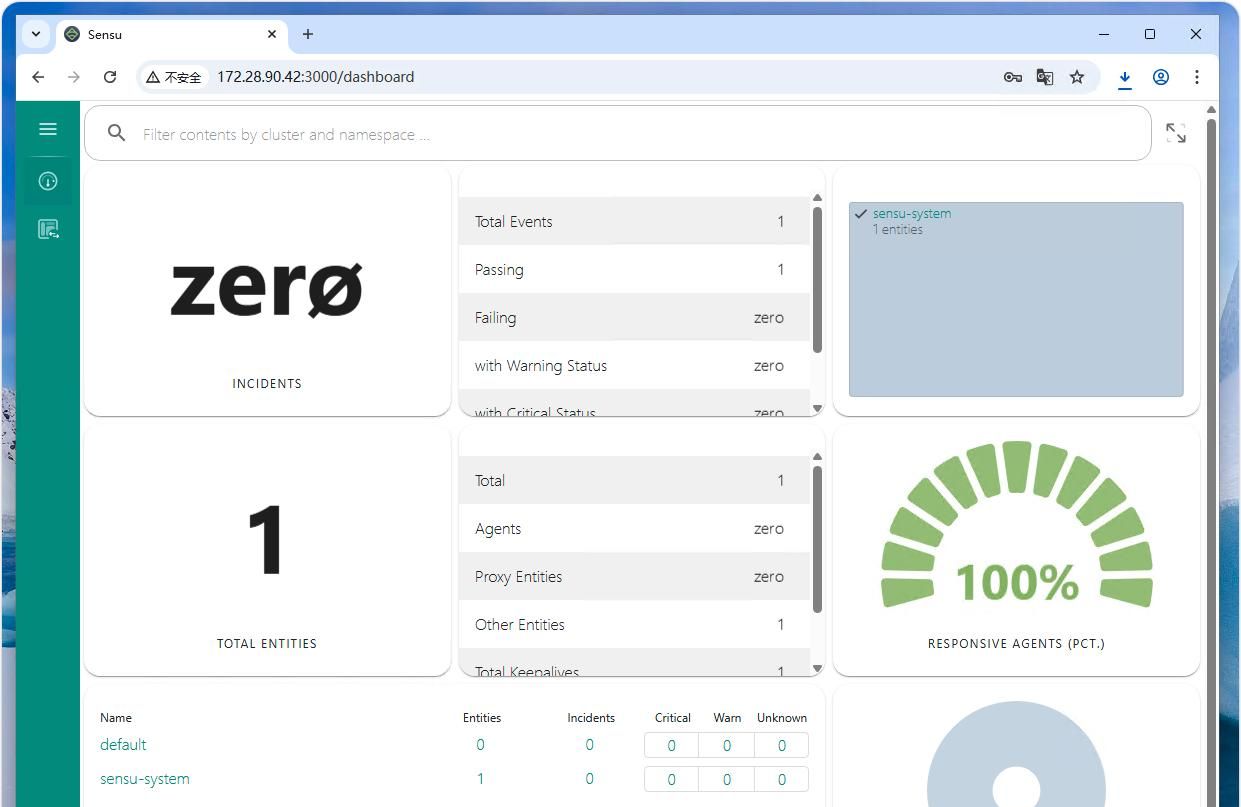
Task: Open the sensu-system namespace link
Action: (145, 778)
